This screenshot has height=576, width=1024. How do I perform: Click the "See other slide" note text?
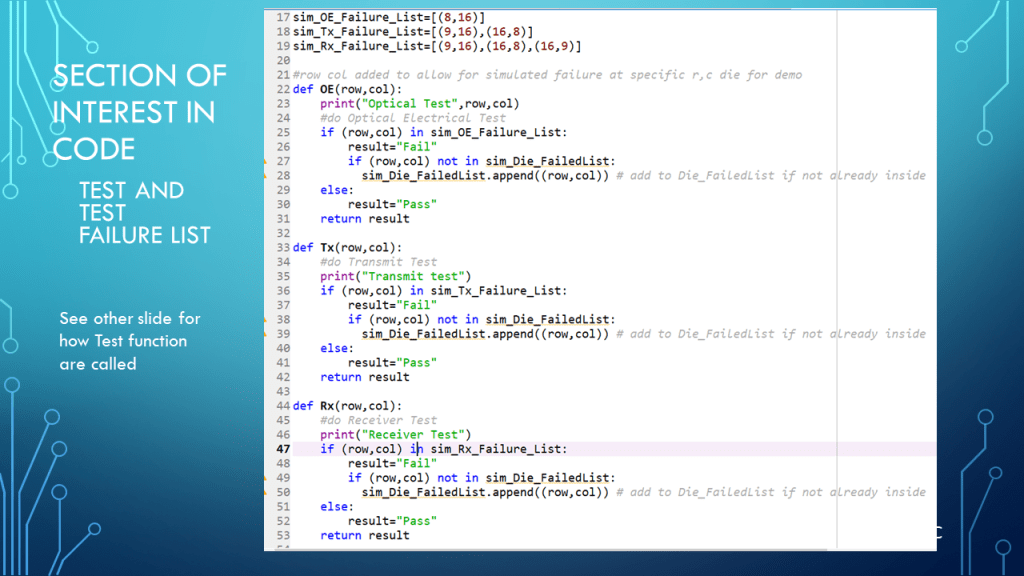[128, 341]
